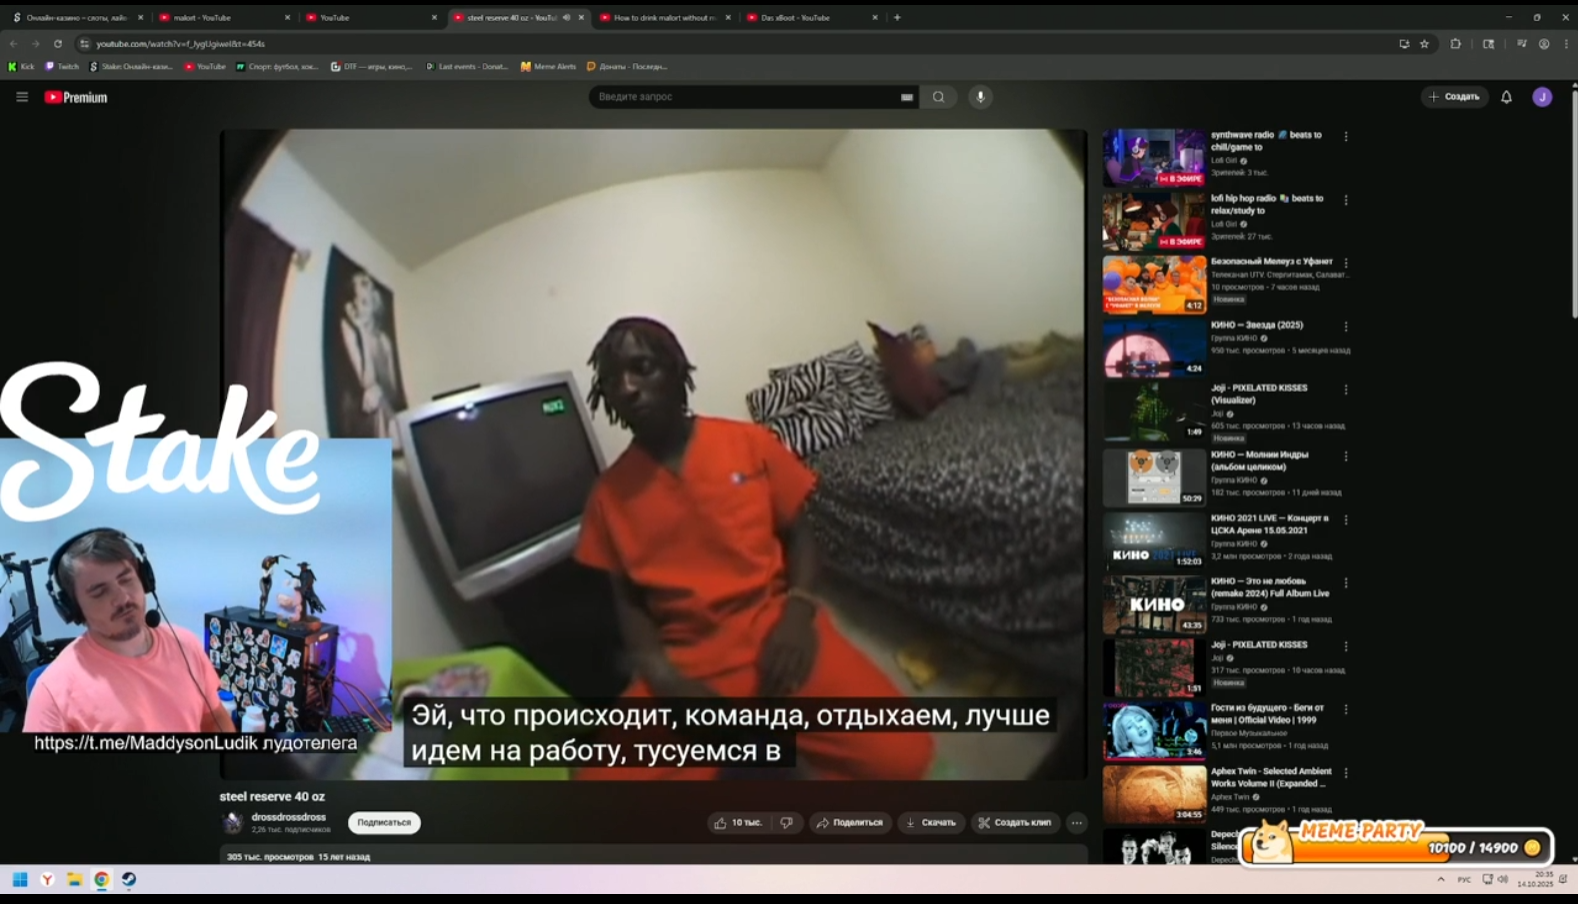Focus the YouTube search field
This screenshot has height=904, width=1578.
click(745, 97)
